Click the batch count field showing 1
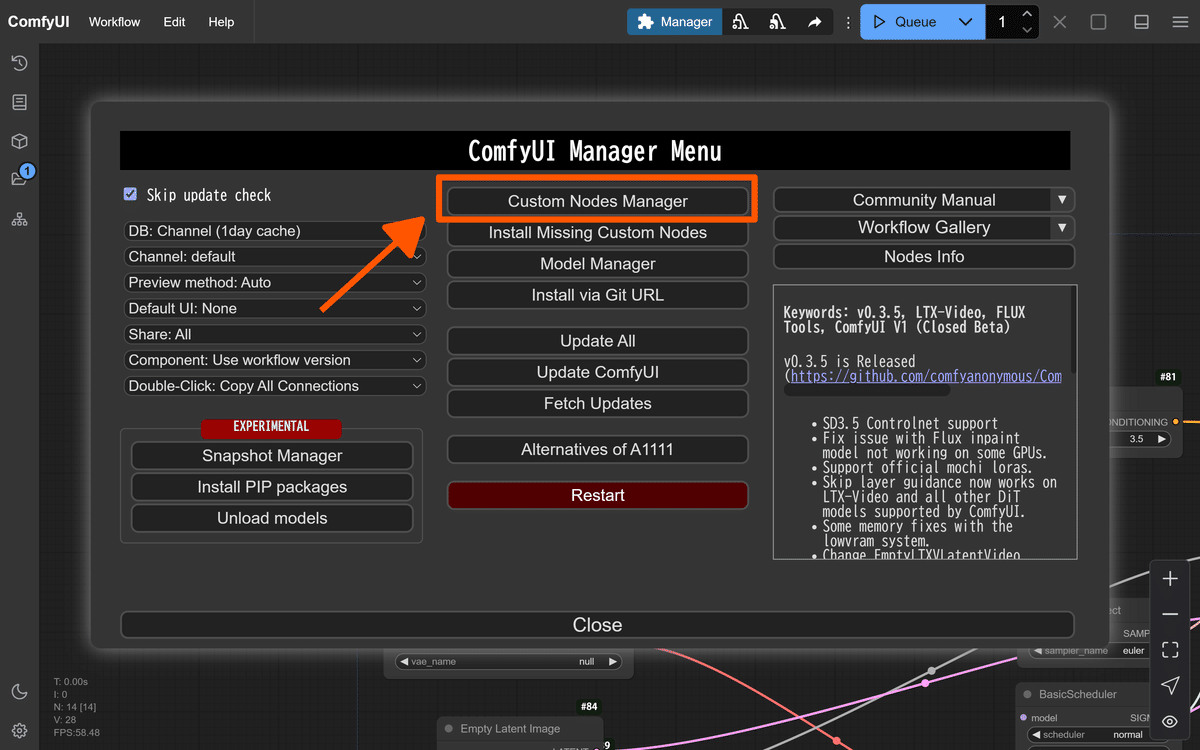 pos(1002,22)
